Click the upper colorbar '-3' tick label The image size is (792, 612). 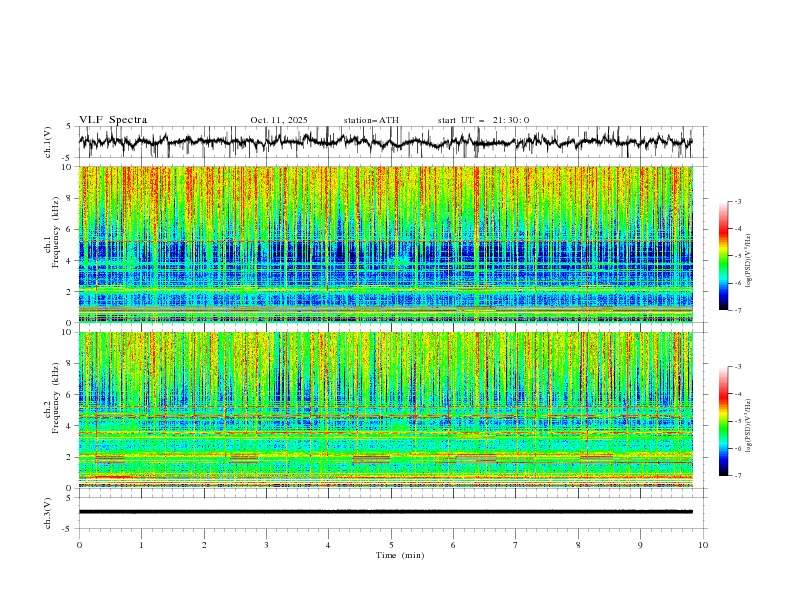738,201
